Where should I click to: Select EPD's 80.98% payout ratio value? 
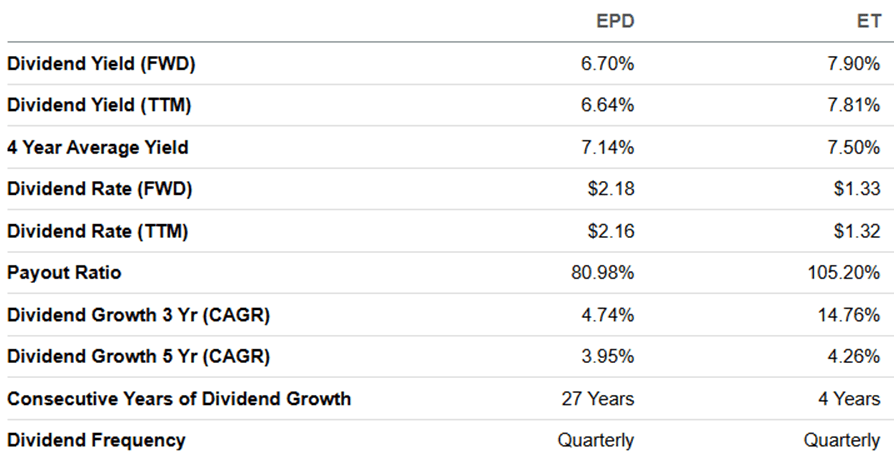(x=605, y=272)
